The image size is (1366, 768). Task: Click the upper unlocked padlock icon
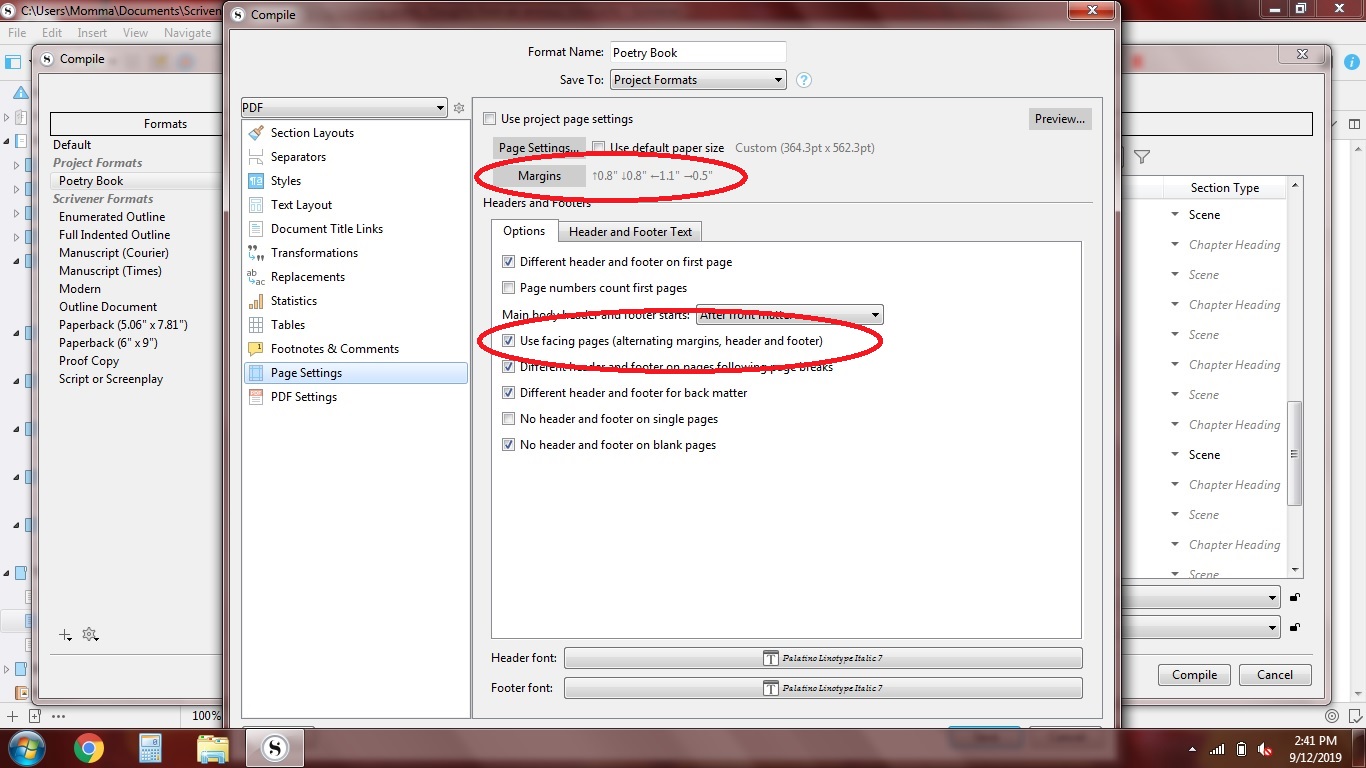1295,597
